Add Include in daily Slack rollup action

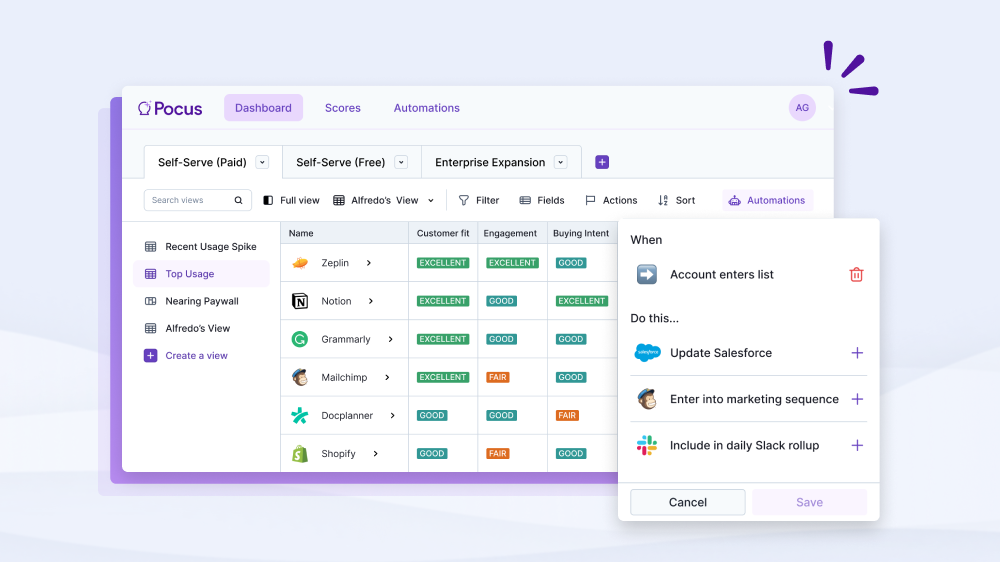pyautogui.click(x=857, y=445)
